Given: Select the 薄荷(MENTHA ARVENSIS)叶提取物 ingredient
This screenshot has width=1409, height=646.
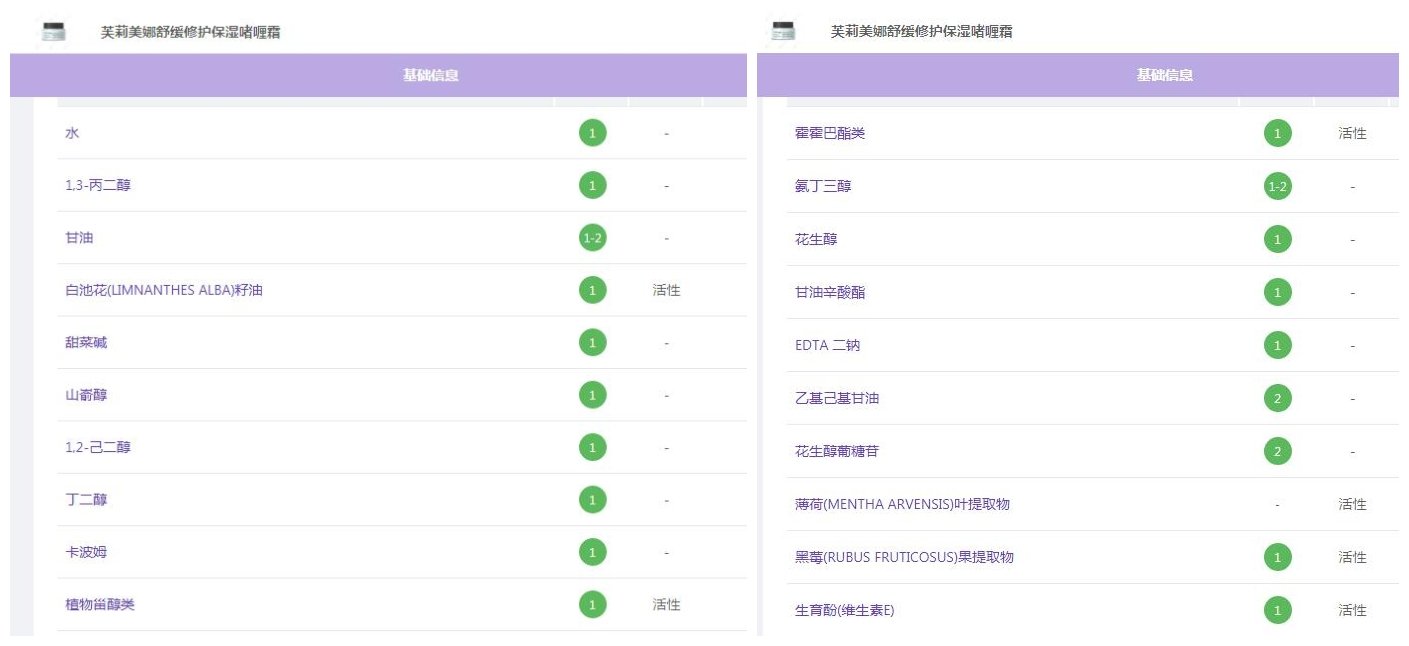Looking at the screenshot, I should coord(901,504).
